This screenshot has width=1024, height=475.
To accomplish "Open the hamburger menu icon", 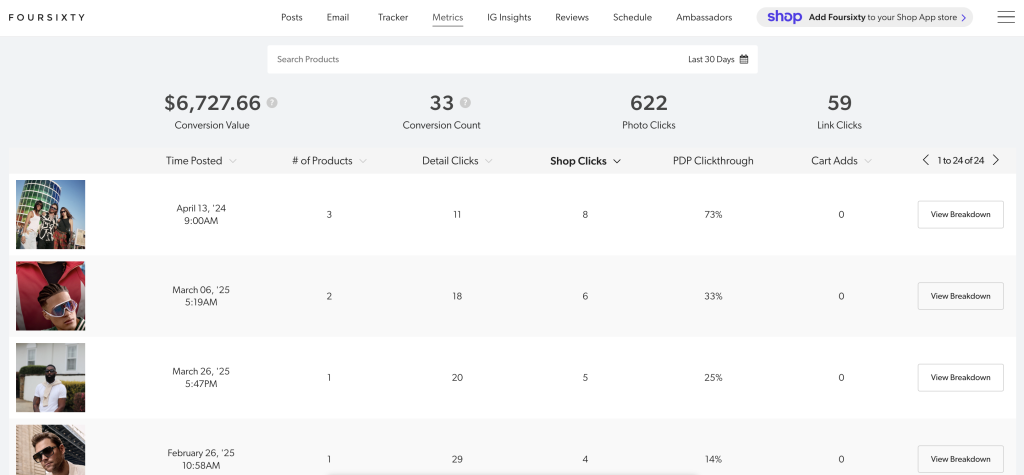I will (1005, 17).
